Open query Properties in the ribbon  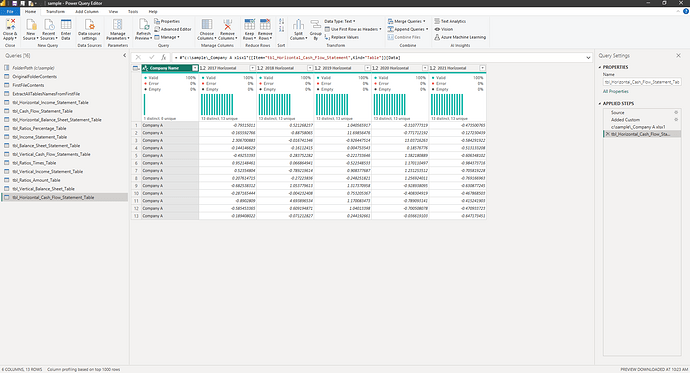click(167, 21)
